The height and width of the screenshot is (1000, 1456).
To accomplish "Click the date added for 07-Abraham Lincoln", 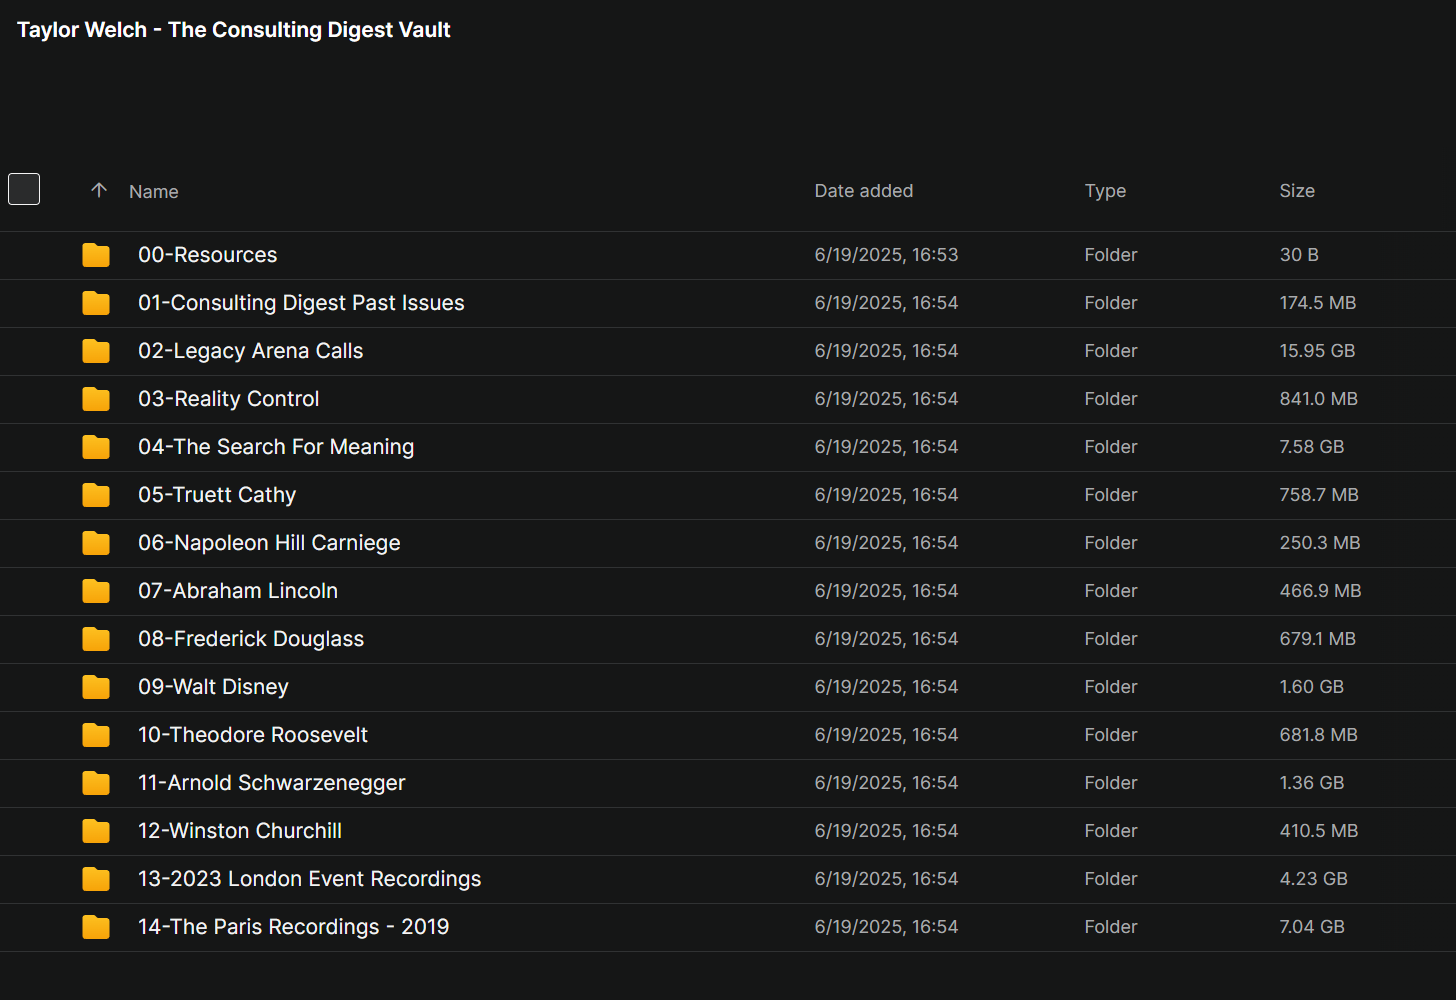I will (x=886, y=591).
